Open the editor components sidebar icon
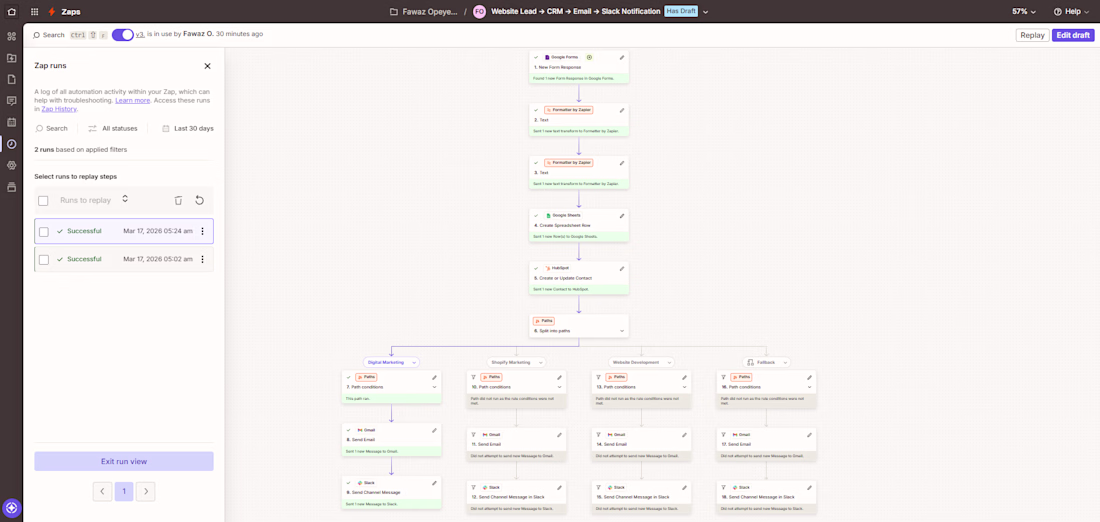This screenshot has width=1100, height=522. [11, 36]
